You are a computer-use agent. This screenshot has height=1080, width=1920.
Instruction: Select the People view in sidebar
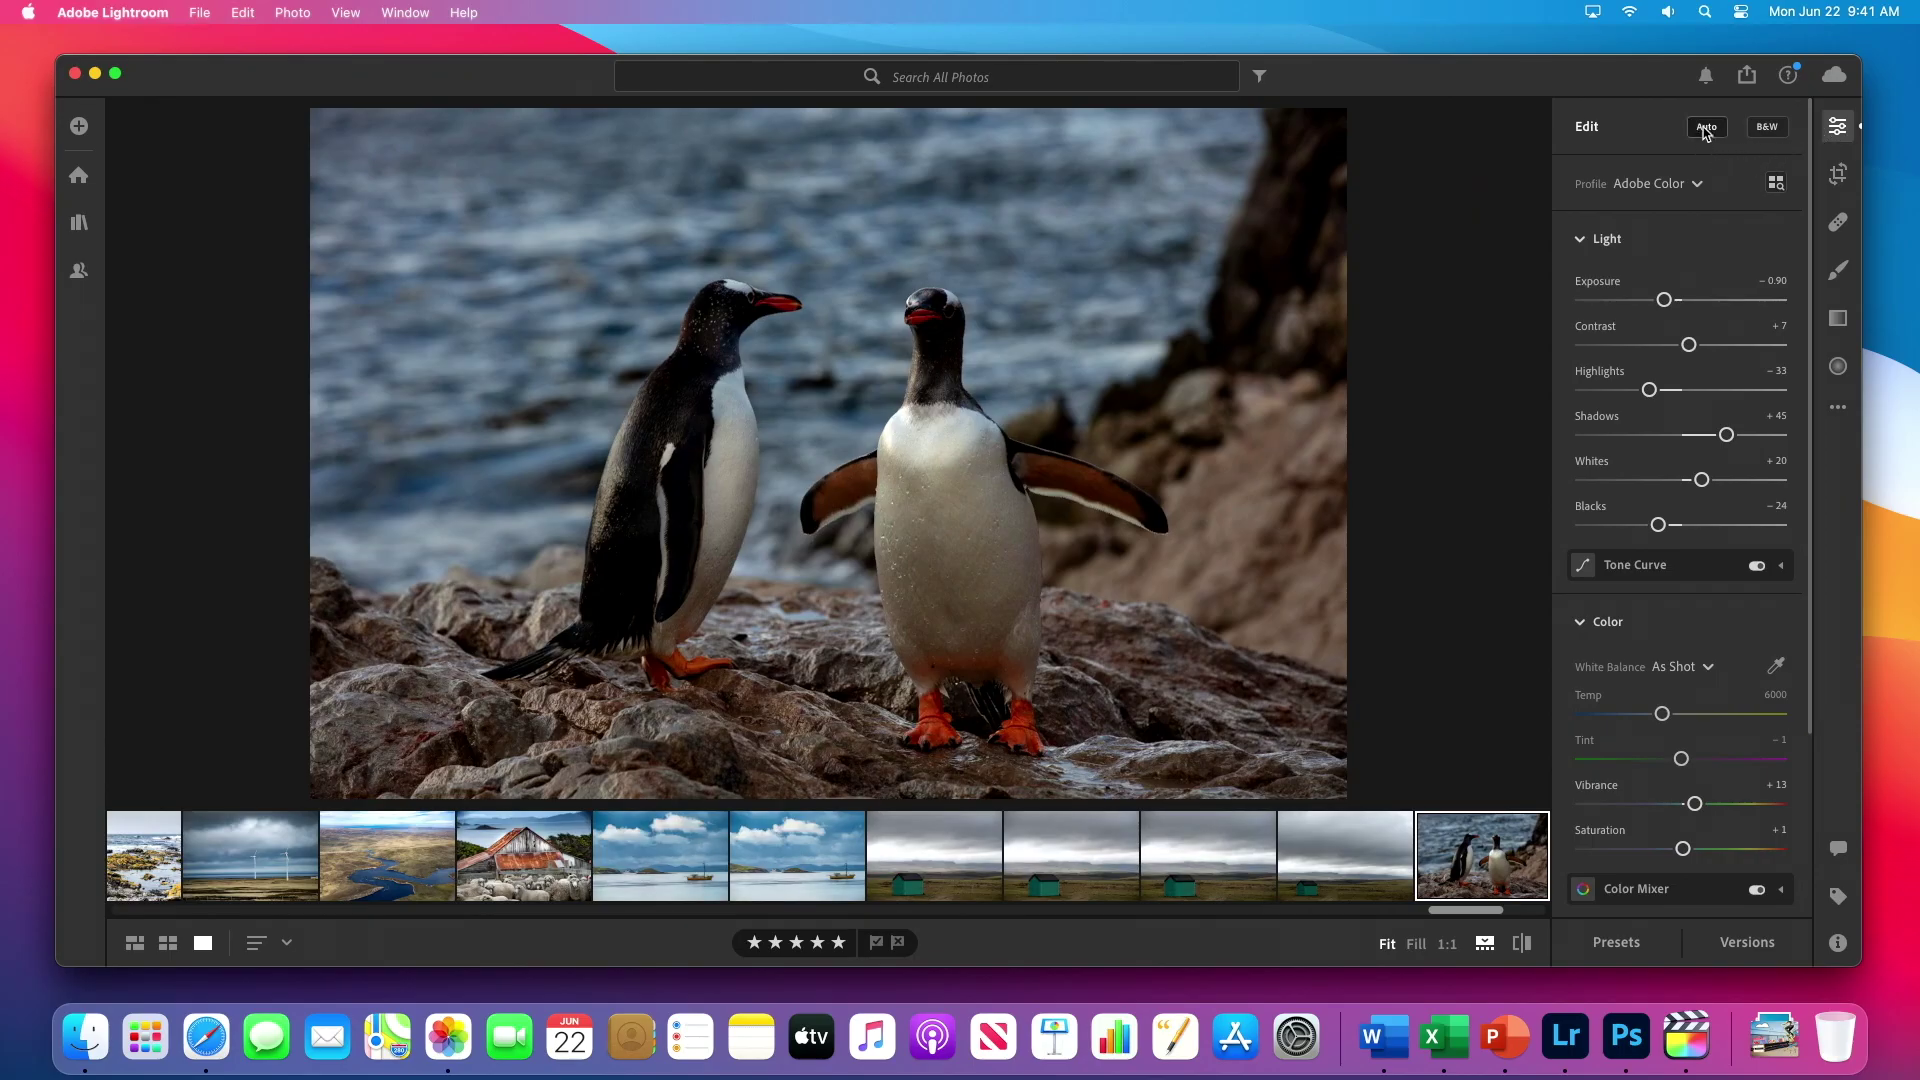tap(78, 270)
